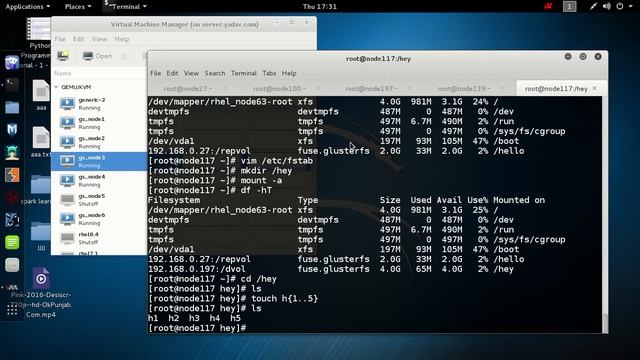The width and height of the screenshot is (640, 360).
Task: Click the new virtual machine icon in VMM toolbar
Action: point(63,56)
